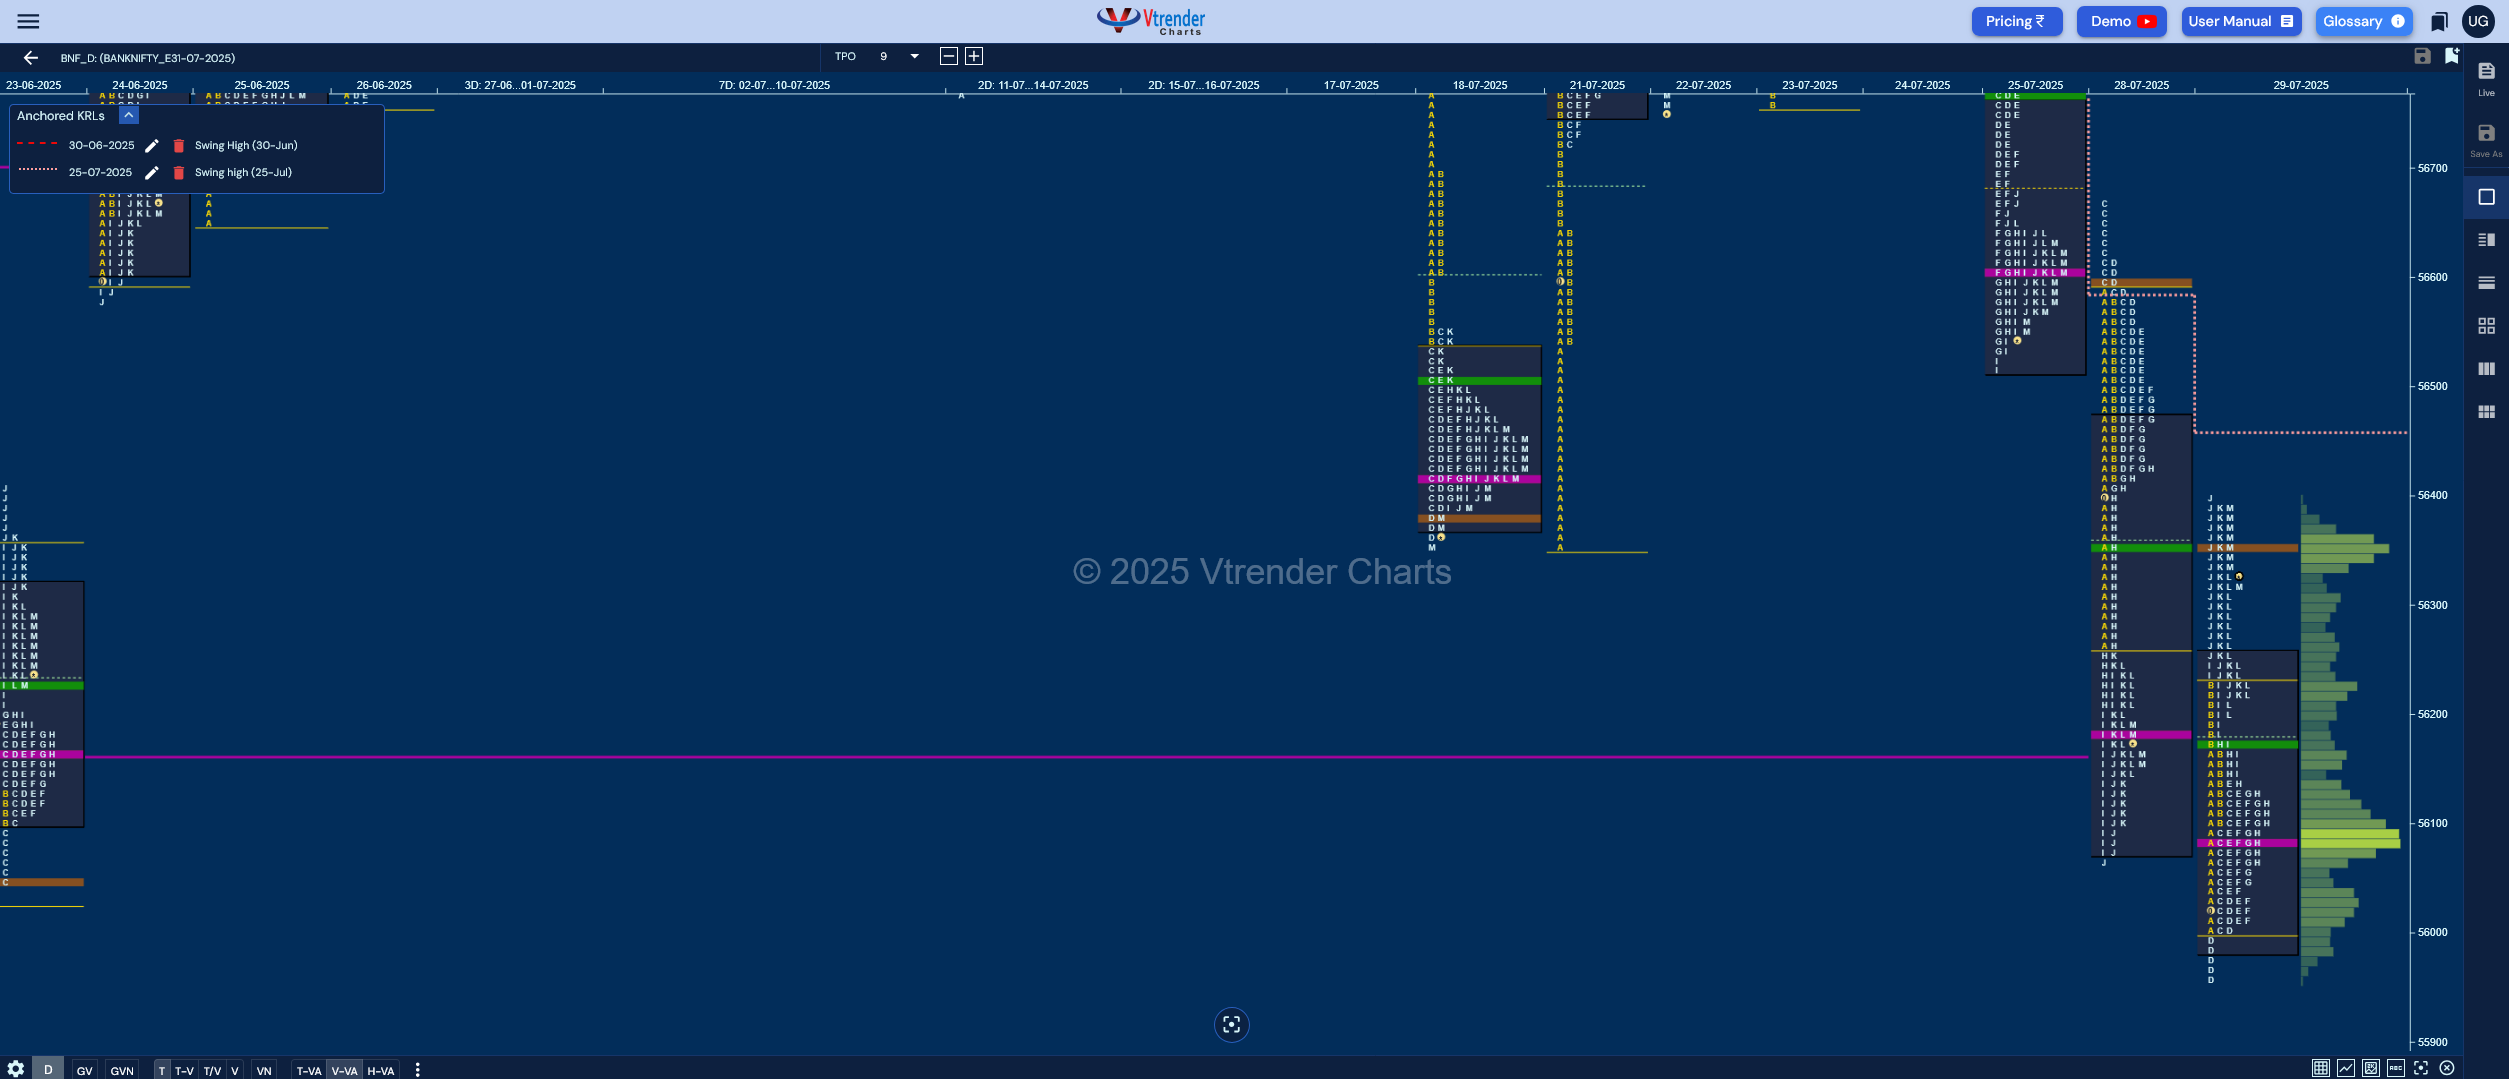This screenshot has height=1080, width=2509.
Task: Click the center focus icon on chart
Action: (1231, 1024)
